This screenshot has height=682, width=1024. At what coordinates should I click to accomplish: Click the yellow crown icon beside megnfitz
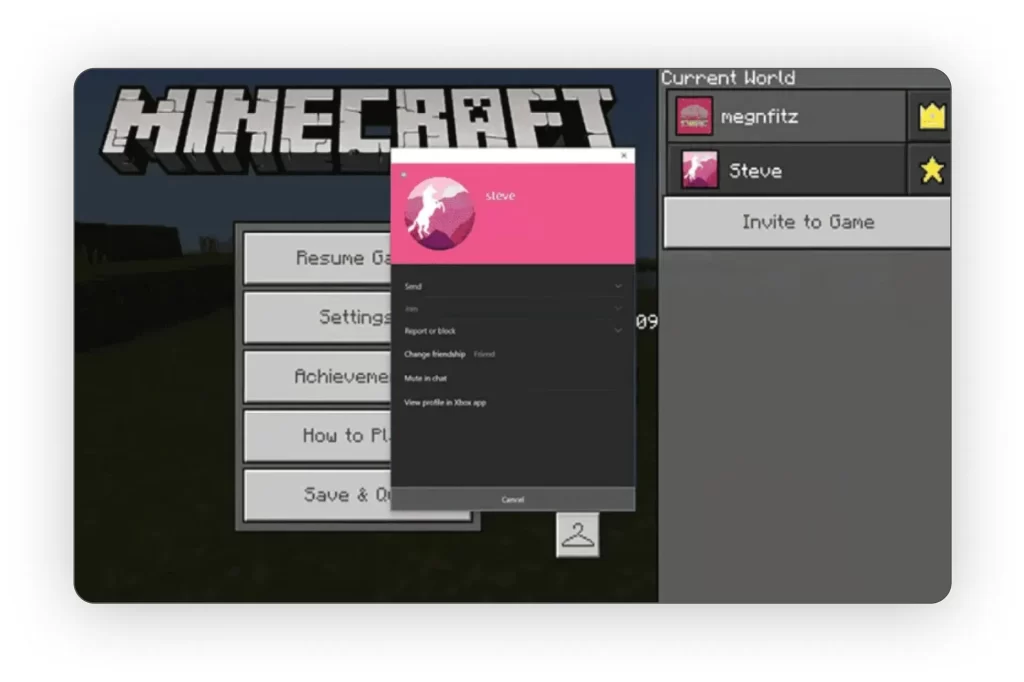pos(931,117)
